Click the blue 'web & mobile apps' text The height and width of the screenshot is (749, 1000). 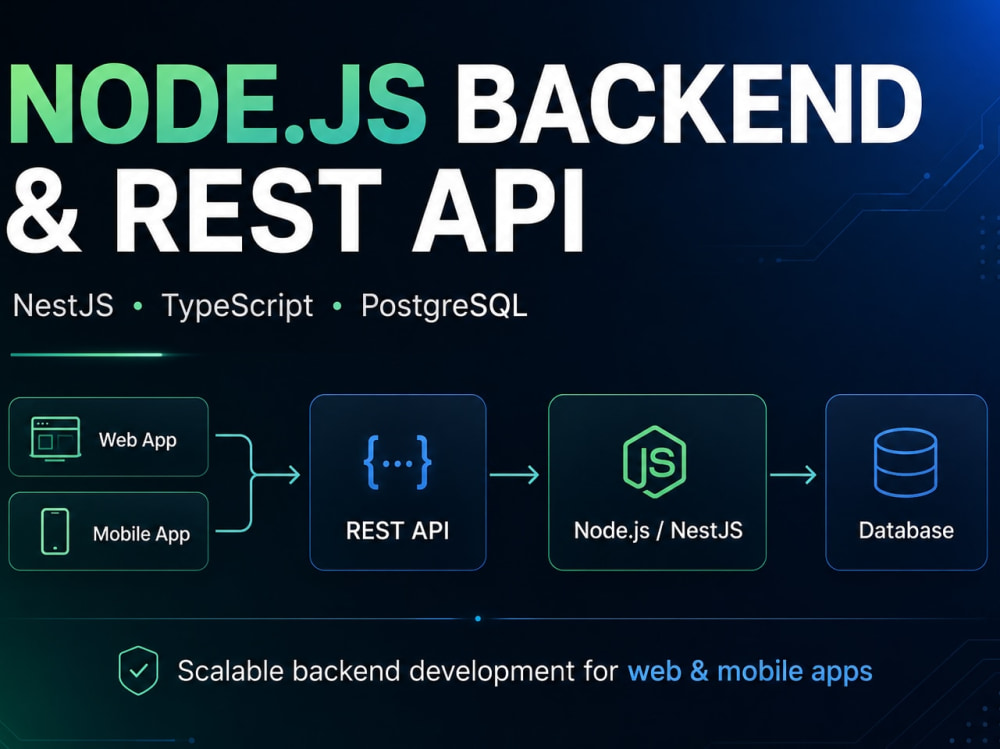pyautogui.click(x=750, y=672)
